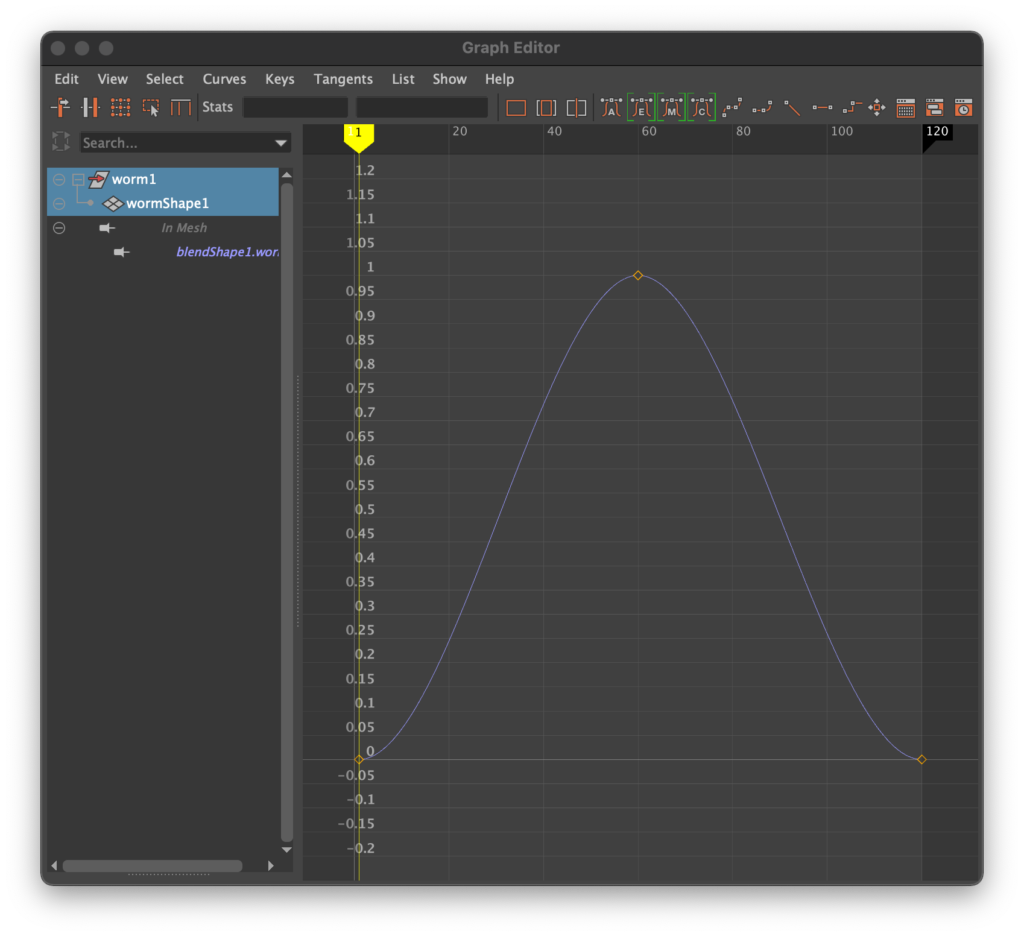Activate the Lattice Deform Keys tool
Viewport: 1024px width, 936px height.
point(121,107)
